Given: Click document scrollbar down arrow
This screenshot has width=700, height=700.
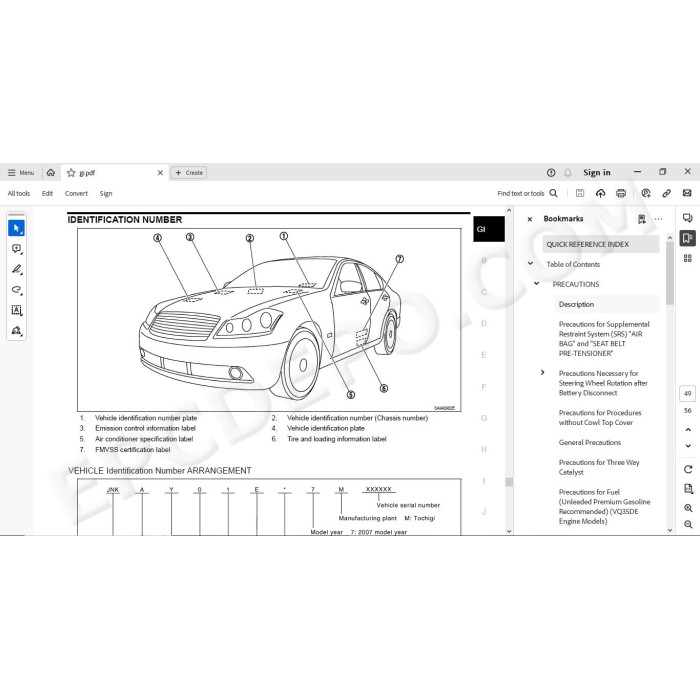Looking at the screenshot, I should 509,531.
